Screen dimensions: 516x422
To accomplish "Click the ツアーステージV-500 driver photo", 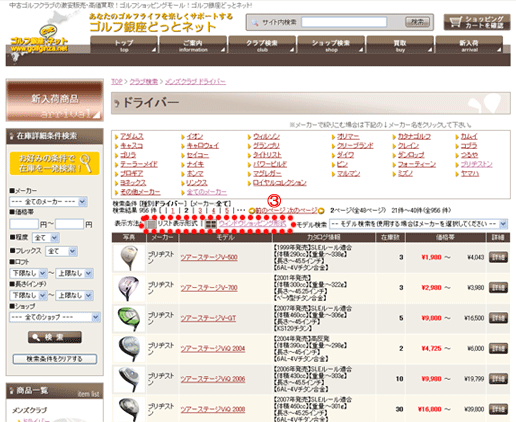I will tap(129, 258).
